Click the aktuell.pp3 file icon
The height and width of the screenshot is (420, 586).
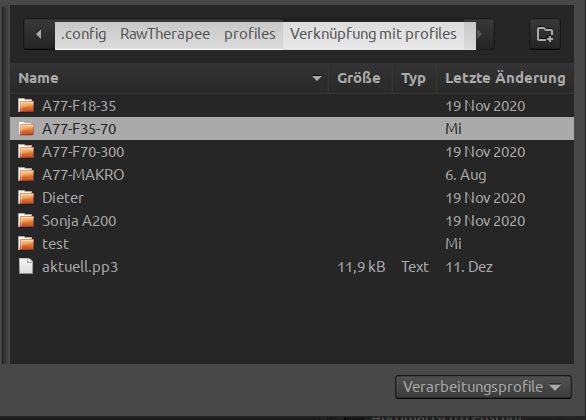[x=26, y=267]
